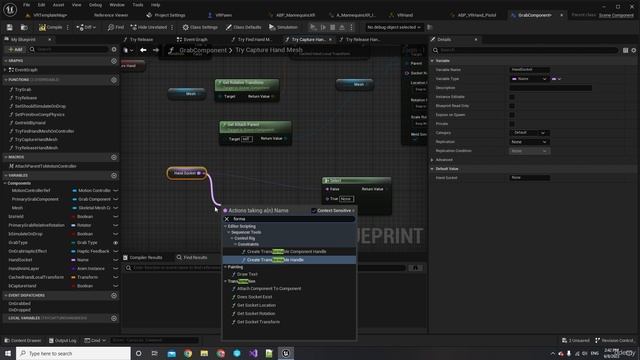Screen dimensions: 640x360
Task: Collapse the FUNCTIONS section
Action: pyautogui.click(x=5, y=80)
